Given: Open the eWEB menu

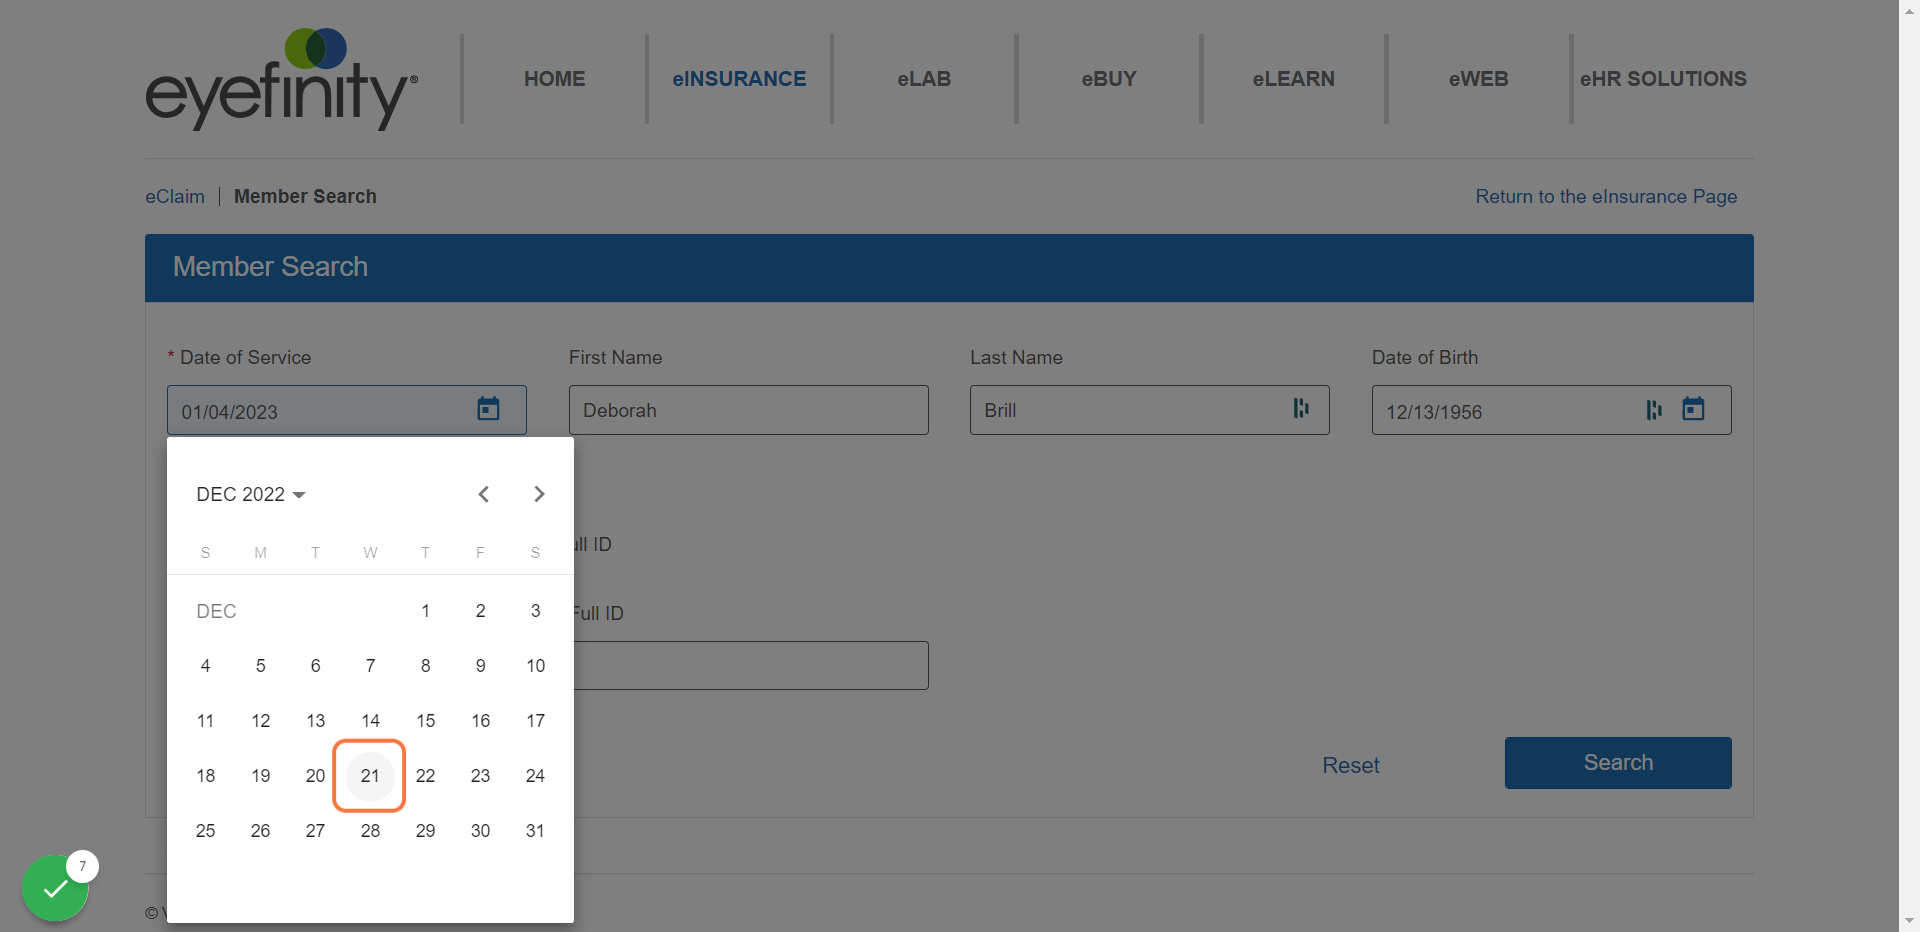Looking at the screenshot, I should [1478, 79].
